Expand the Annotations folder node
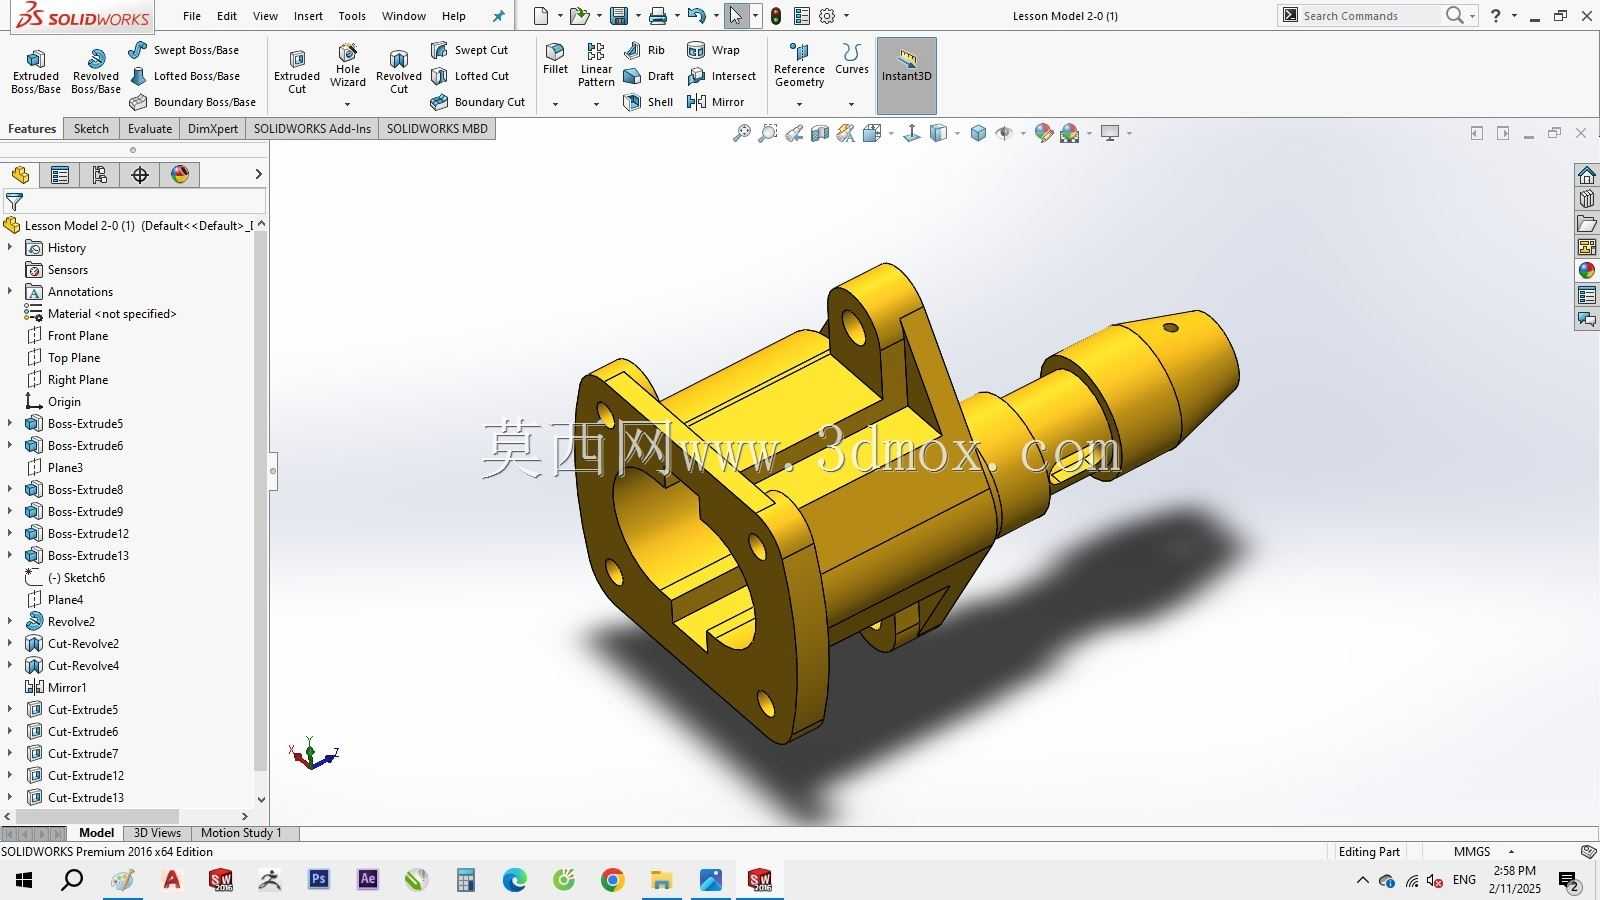Image resolution: width=1600 pixels, height=900 pixels. (x=10, y=292)
